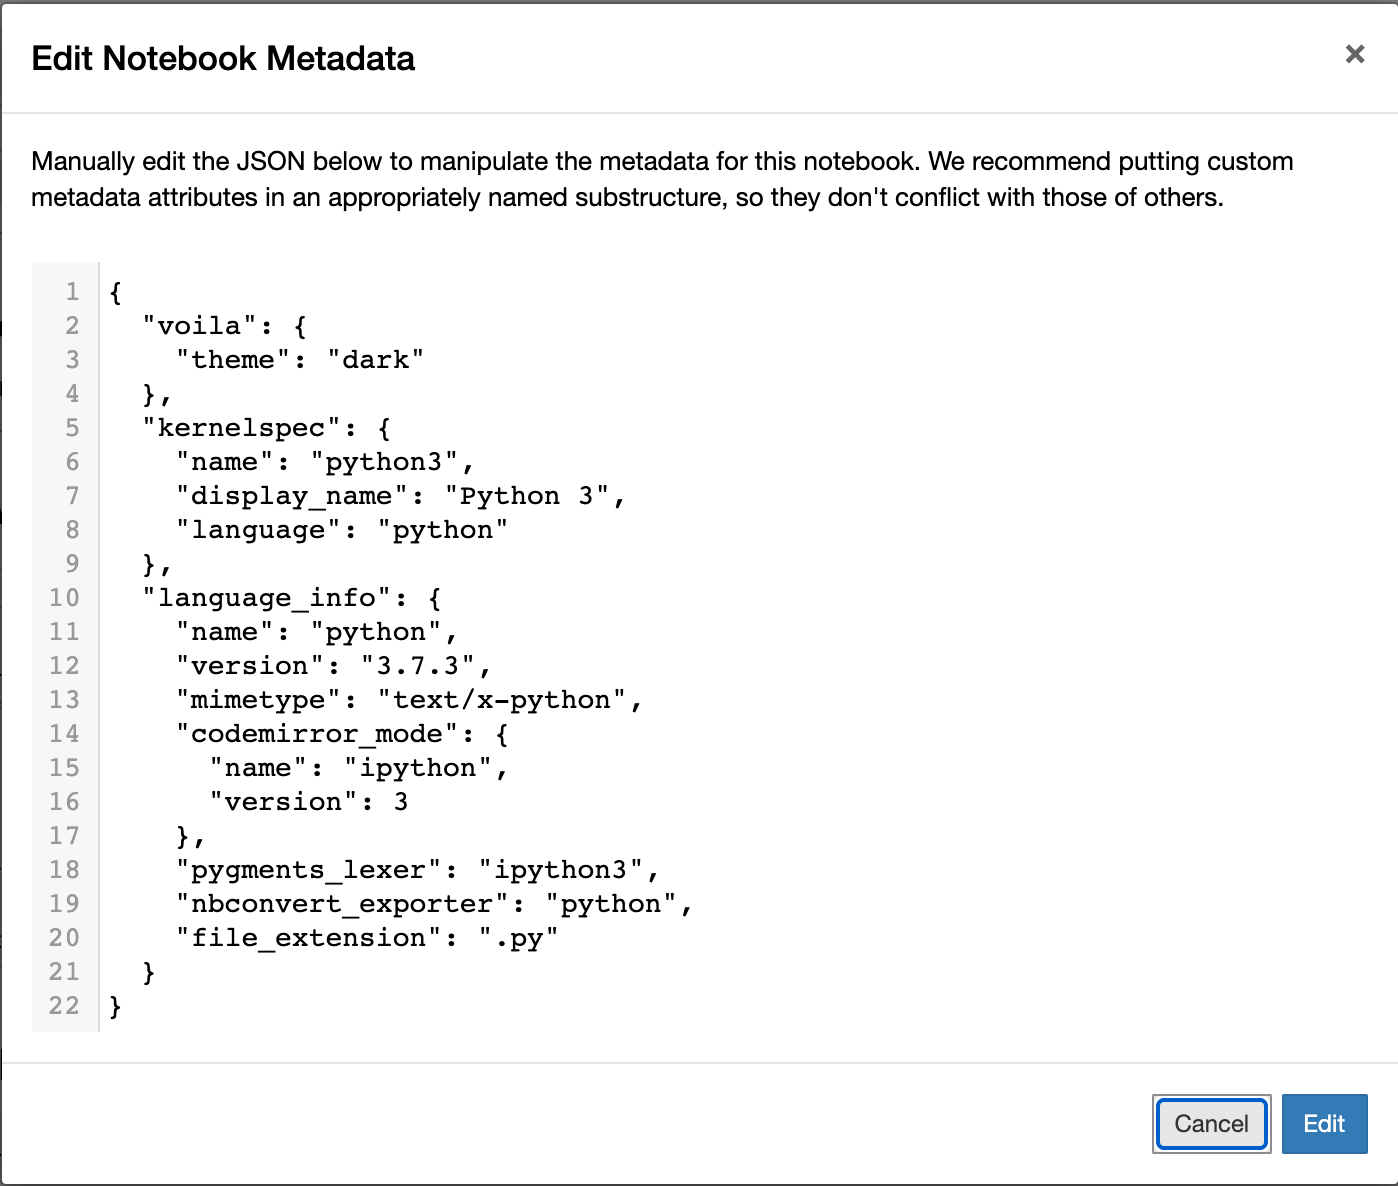Image resolution: width=1398 pixels, height=1186 pixels.
Task: Click the "codemirror_mode" key line
Action: (342, 734)
